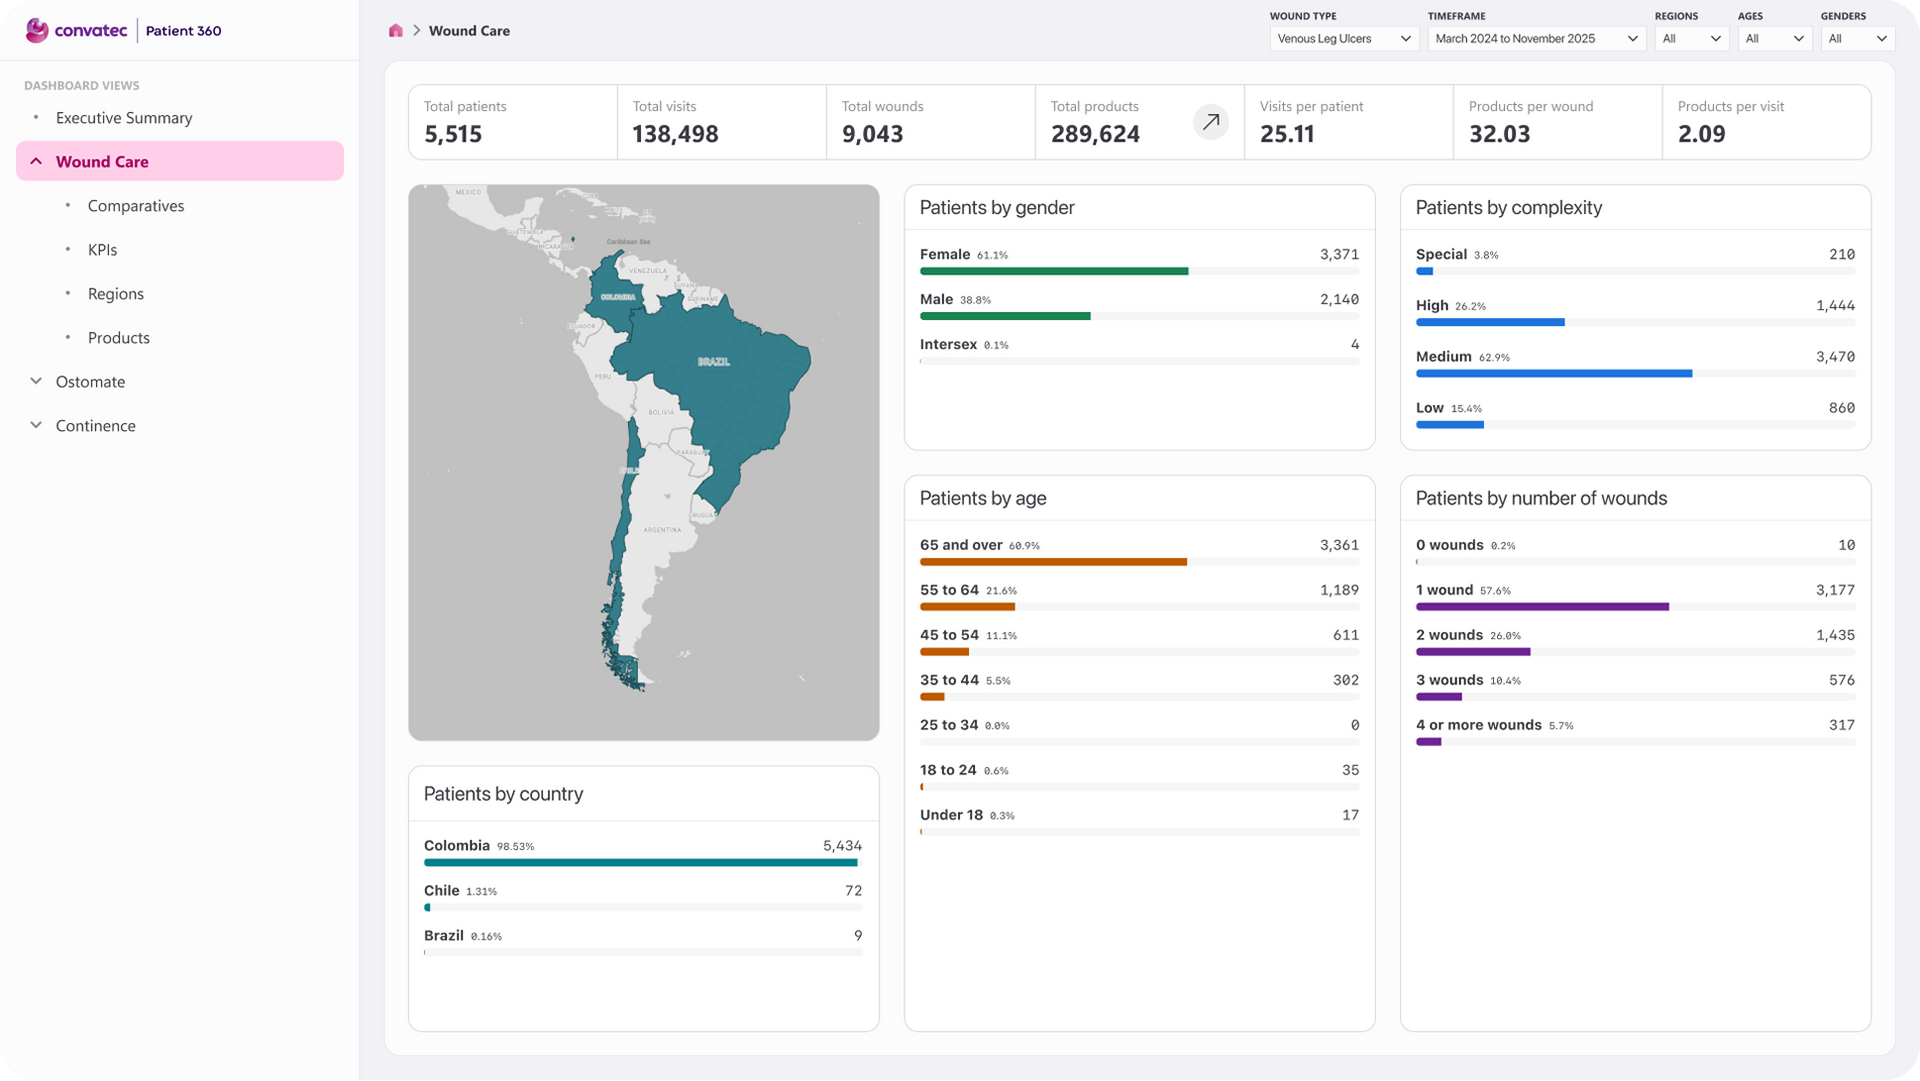Select Comparatives in sidebar

point(136,206)
